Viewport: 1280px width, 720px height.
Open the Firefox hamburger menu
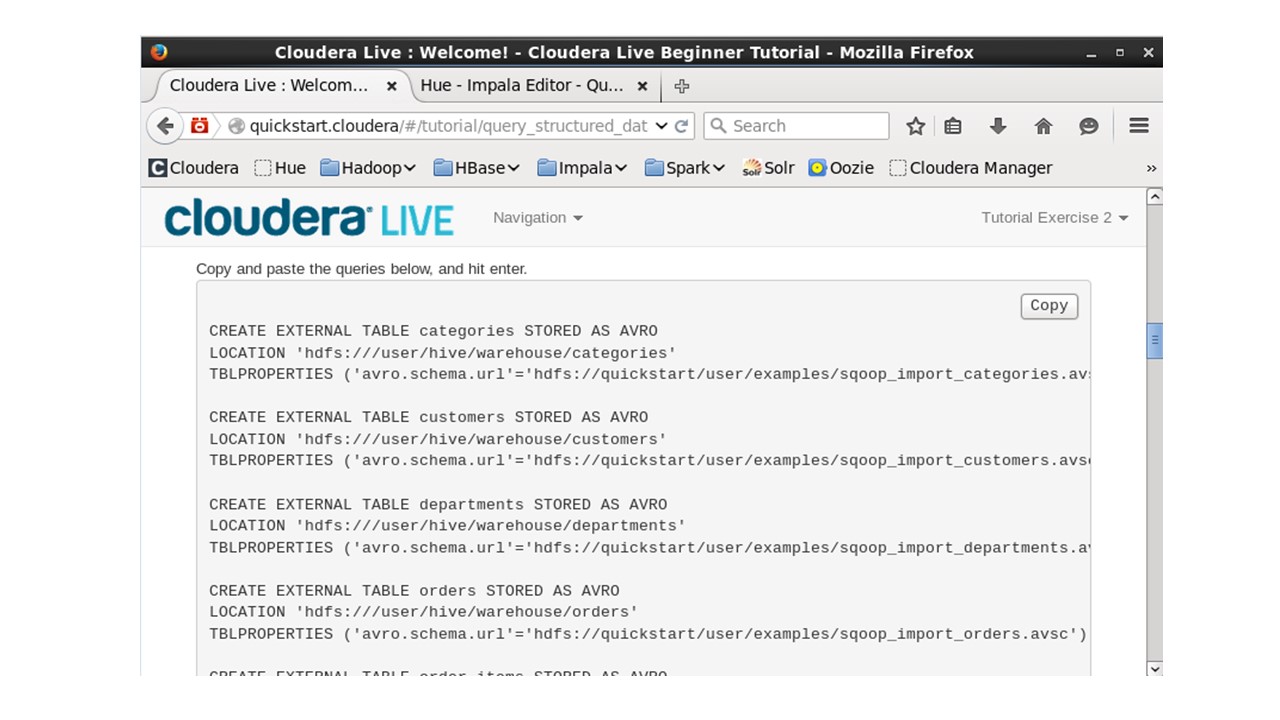click(x=1138, y=126)
